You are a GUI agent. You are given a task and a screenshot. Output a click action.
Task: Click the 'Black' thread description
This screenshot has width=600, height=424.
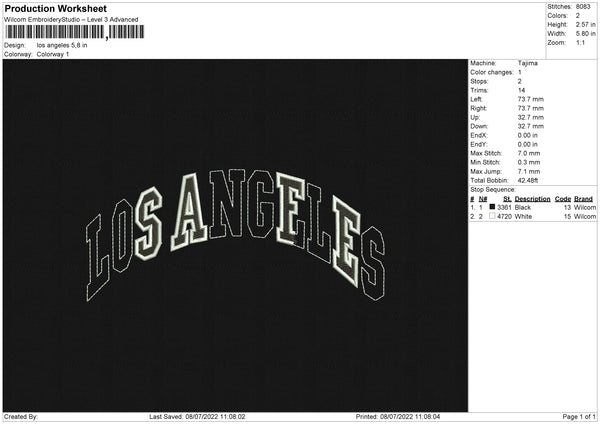(x=523, y=207)
